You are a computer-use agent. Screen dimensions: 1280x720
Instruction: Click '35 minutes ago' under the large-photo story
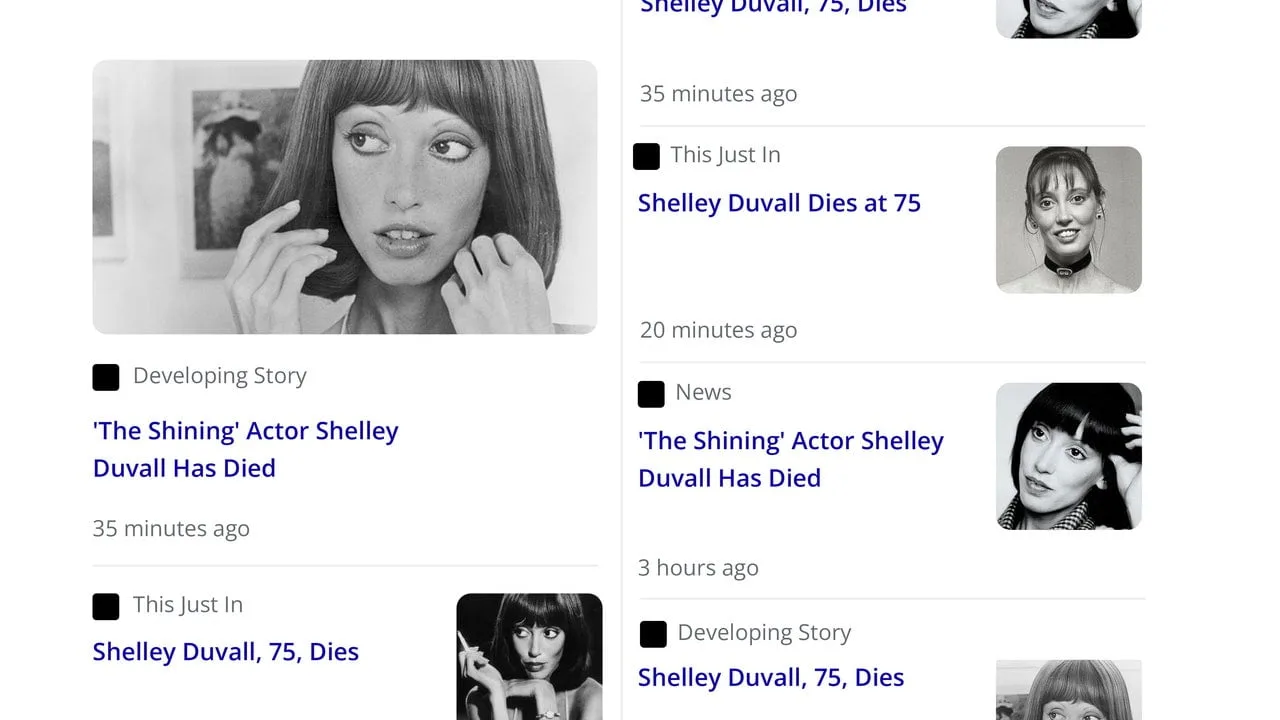coord(171,529)
